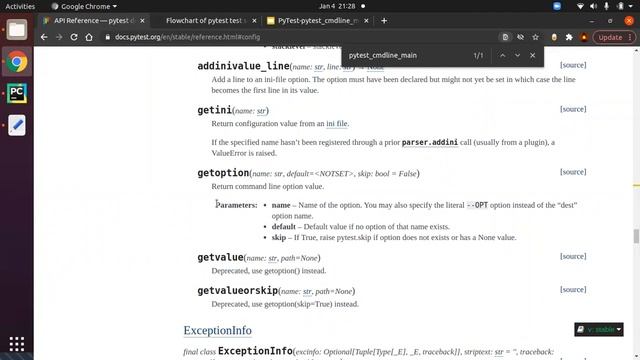Close the API Reference tab
The image size is (640, 360).
pos(142,21)
